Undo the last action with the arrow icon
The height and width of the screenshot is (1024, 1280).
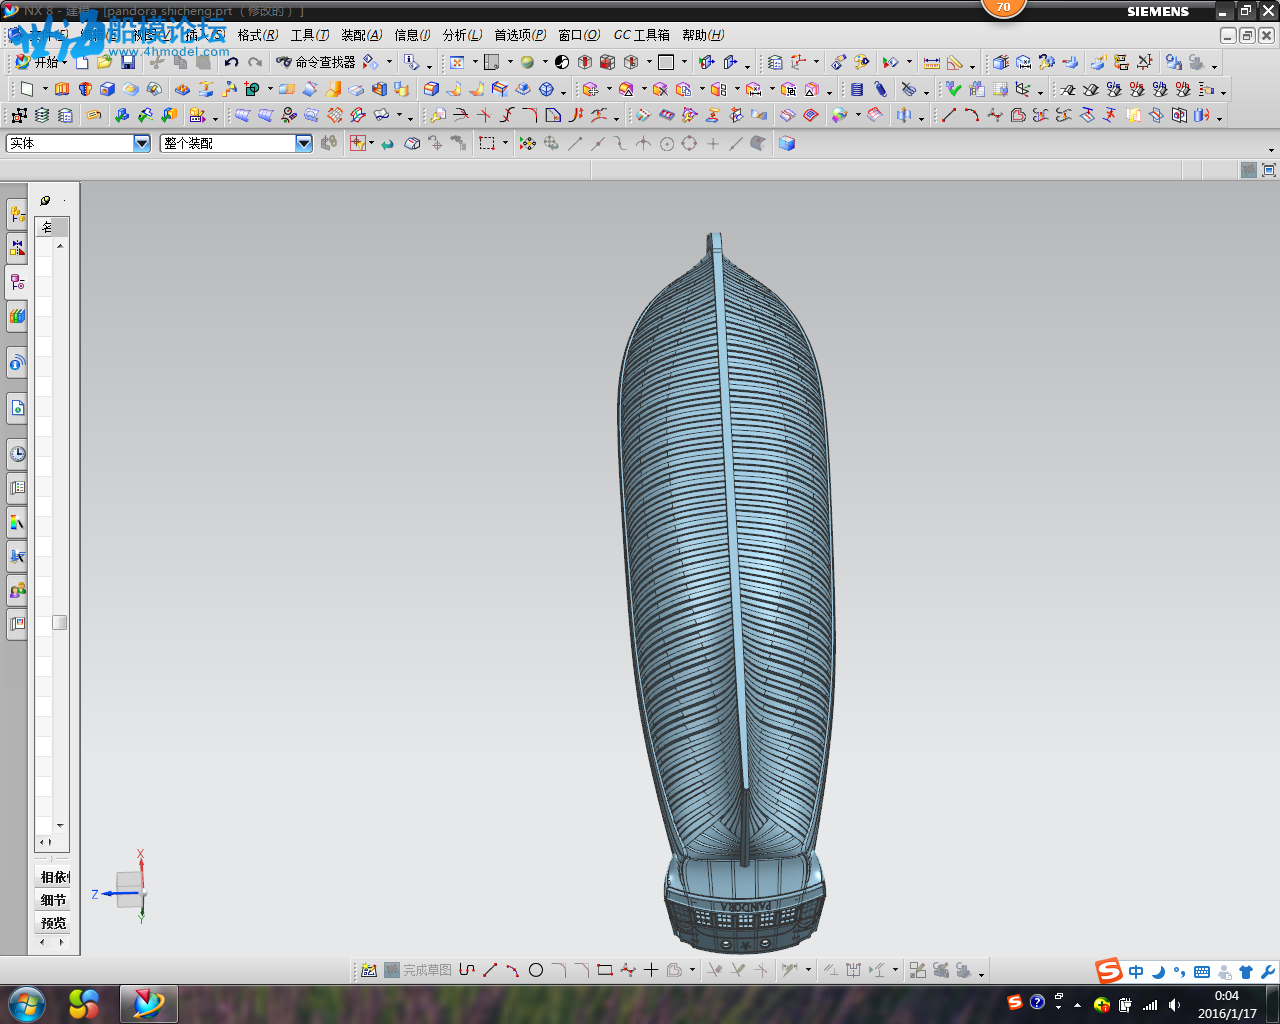[231, 62]
